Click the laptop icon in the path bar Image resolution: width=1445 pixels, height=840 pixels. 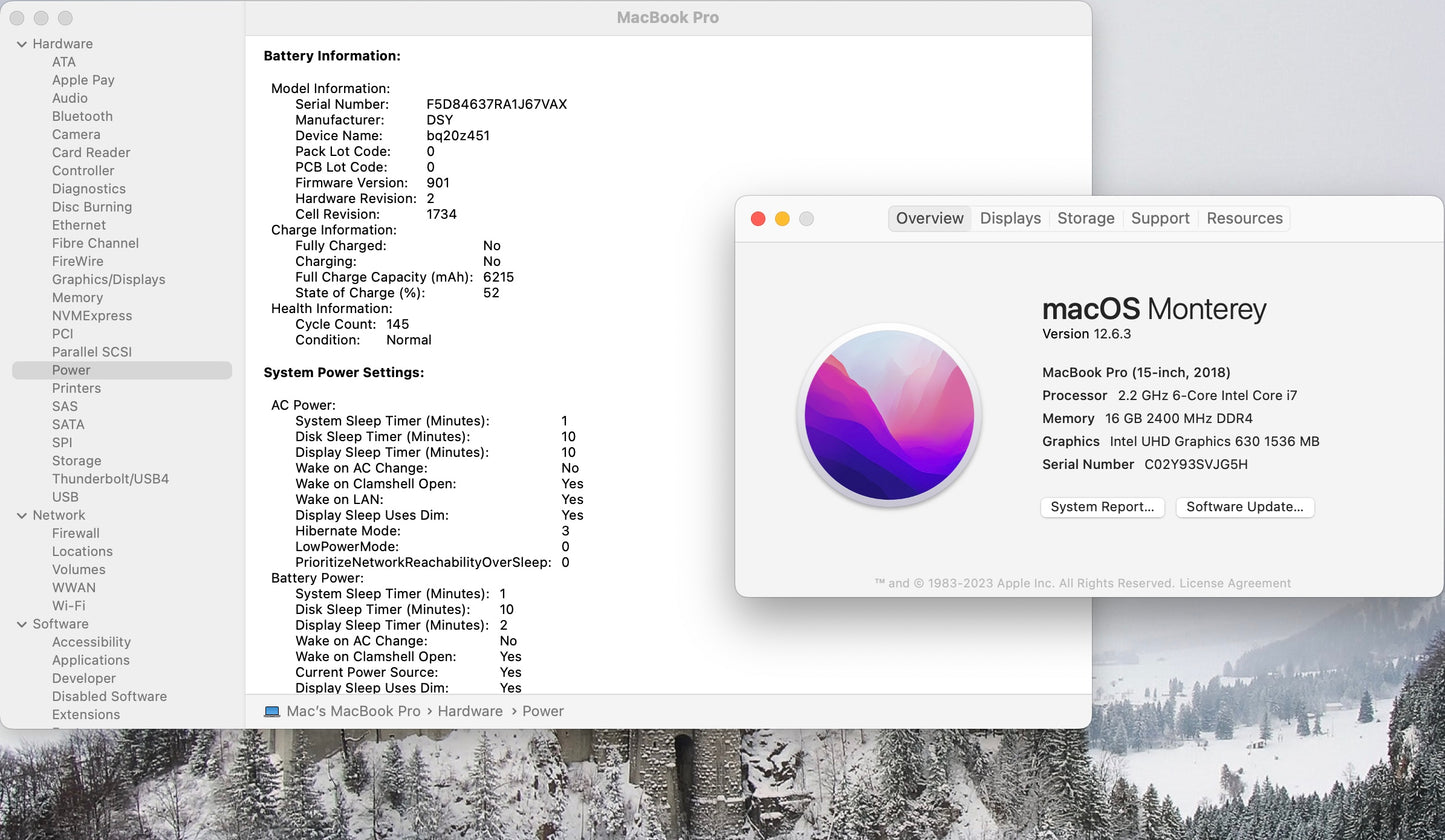(x=272, y=711)
